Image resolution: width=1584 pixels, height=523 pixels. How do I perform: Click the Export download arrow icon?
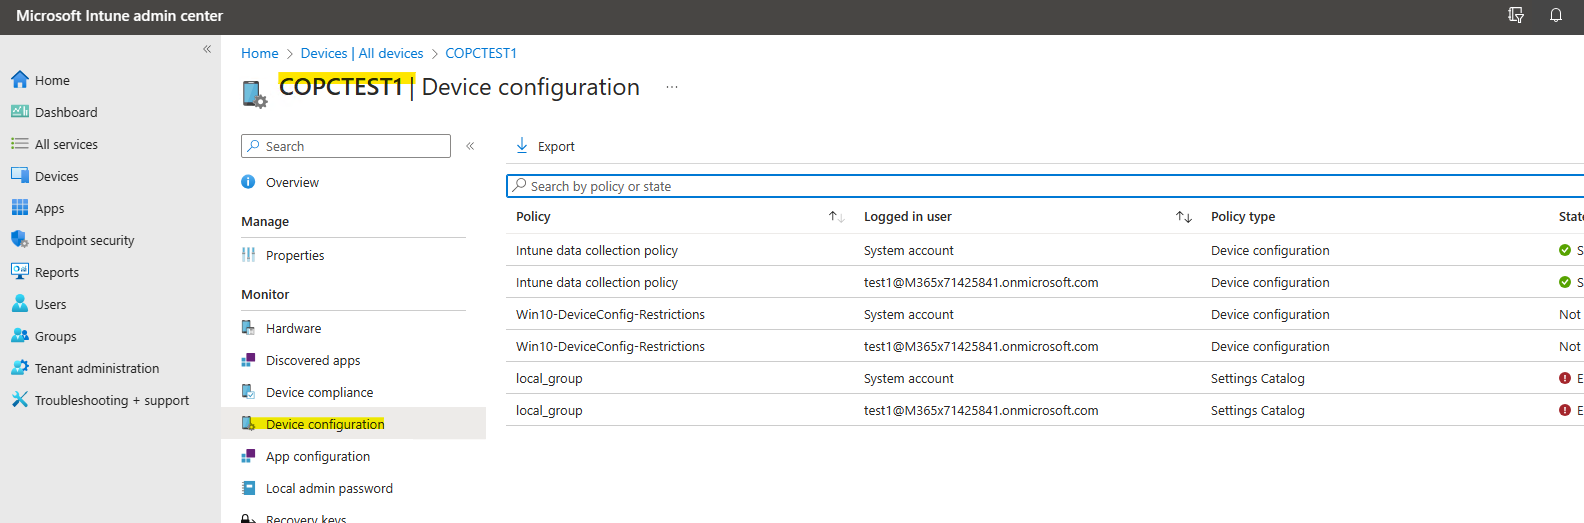pos(522,146)
